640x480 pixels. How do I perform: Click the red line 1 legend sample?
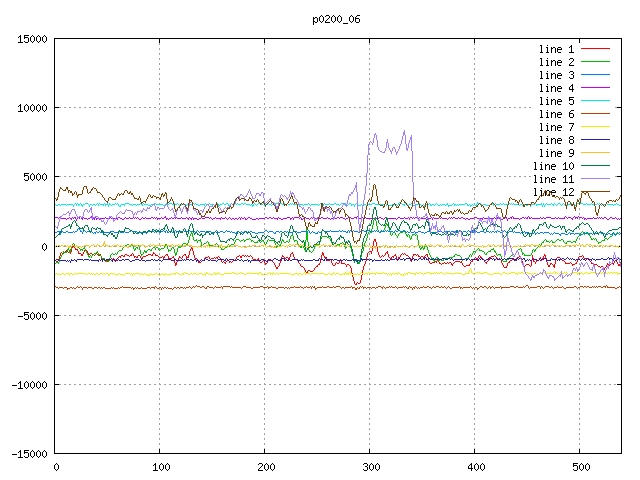click(x=595, y=49)
